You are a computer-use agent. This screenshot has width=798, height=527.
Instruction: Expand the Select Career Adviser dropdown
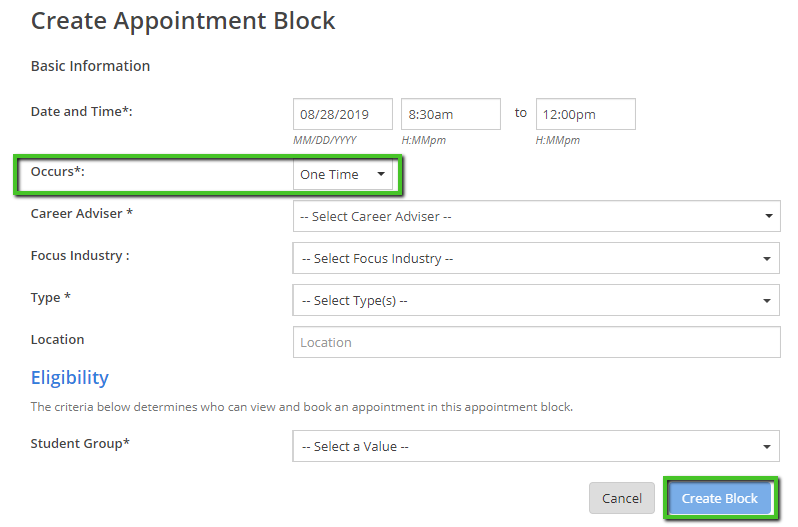coord(536,216)
